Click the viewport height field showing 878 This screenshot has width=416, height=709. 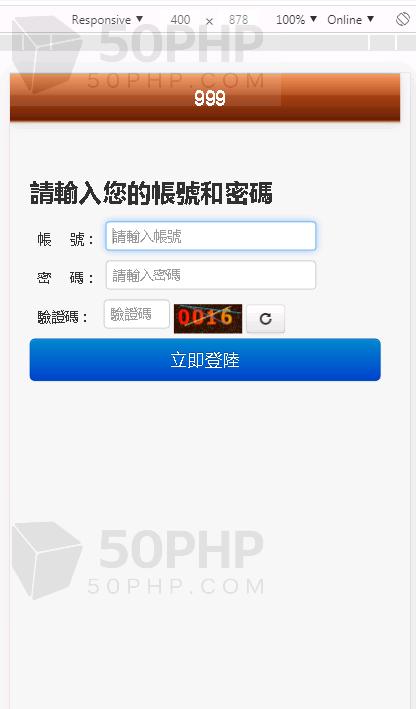click(238, 19)
